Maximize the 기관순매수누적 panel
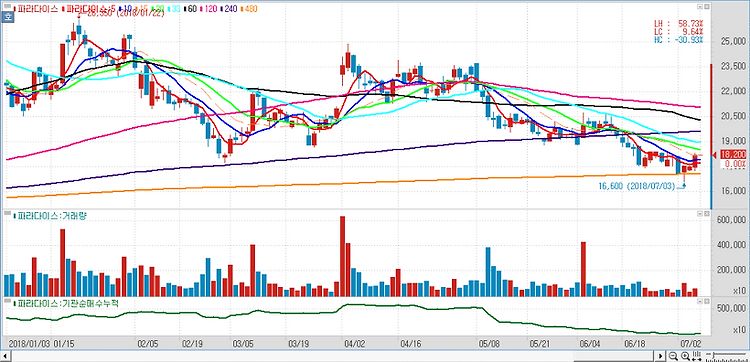Image resolution: width=750 pixels, height=362 pixels. 706,302
